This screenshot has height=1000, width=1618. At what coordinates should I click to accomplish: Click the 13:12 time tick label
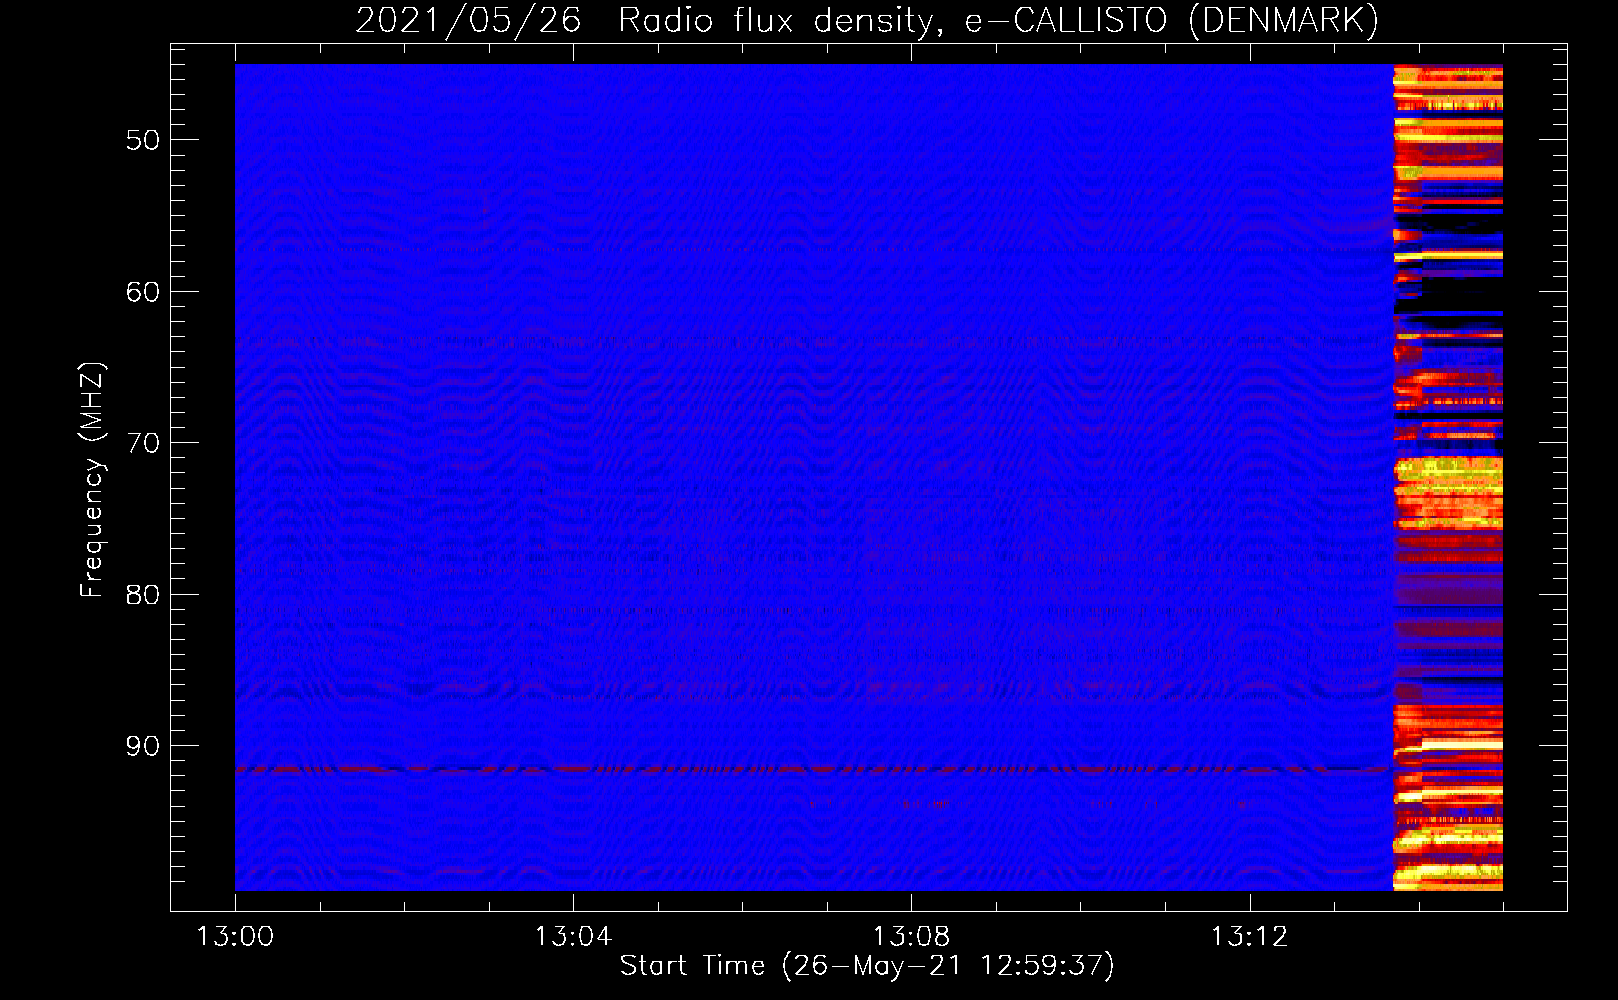[1249, 937]
